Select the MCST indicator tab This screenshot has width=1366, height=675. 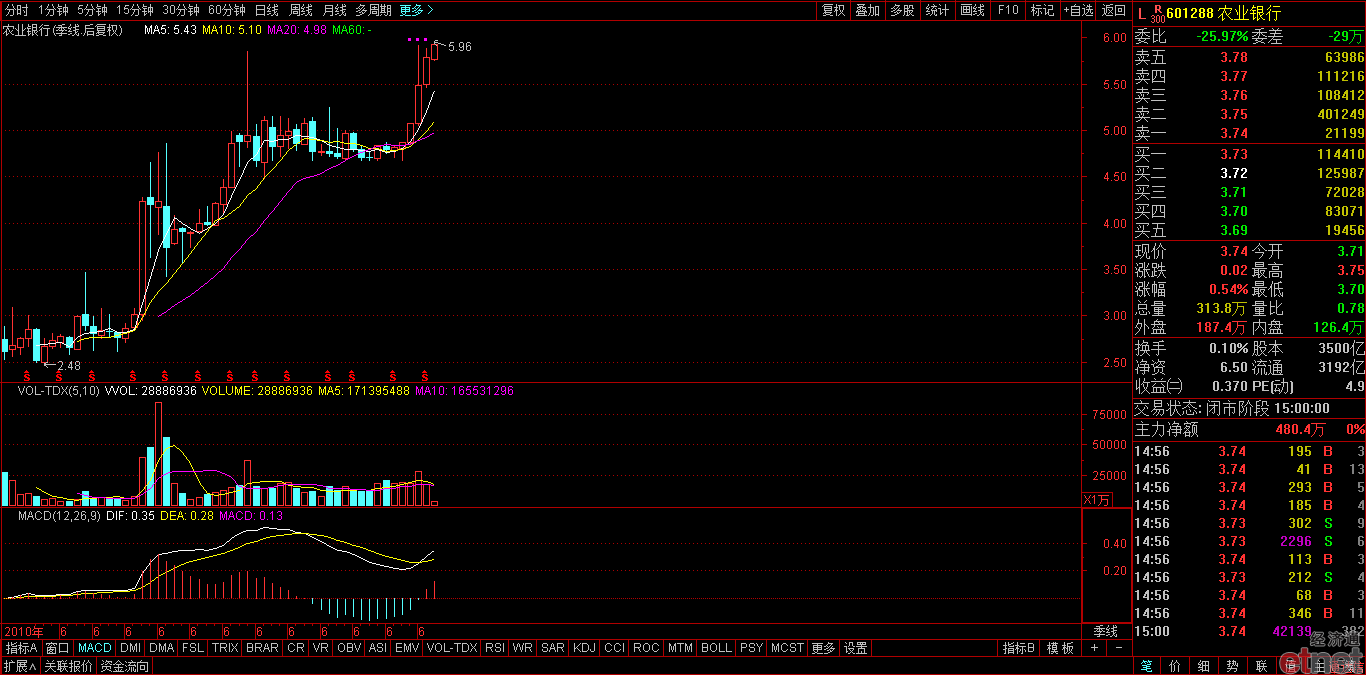[787, 648]
